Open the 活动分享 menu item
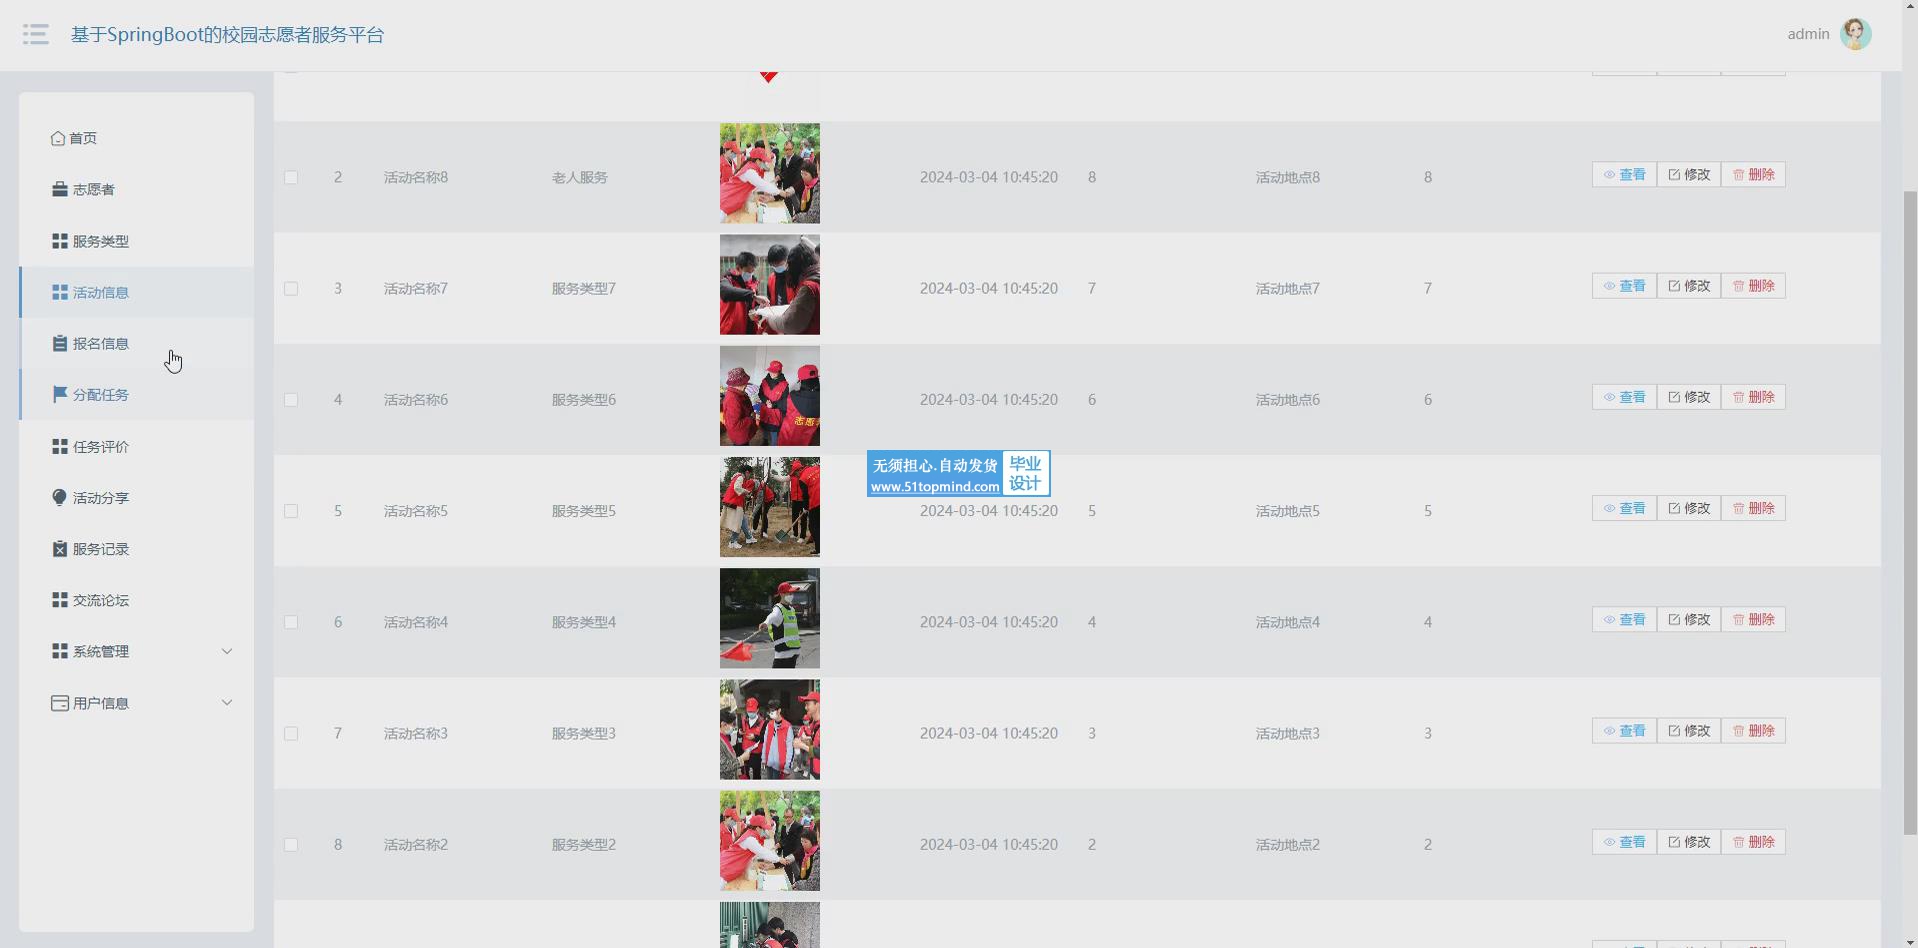 point(136,497)
